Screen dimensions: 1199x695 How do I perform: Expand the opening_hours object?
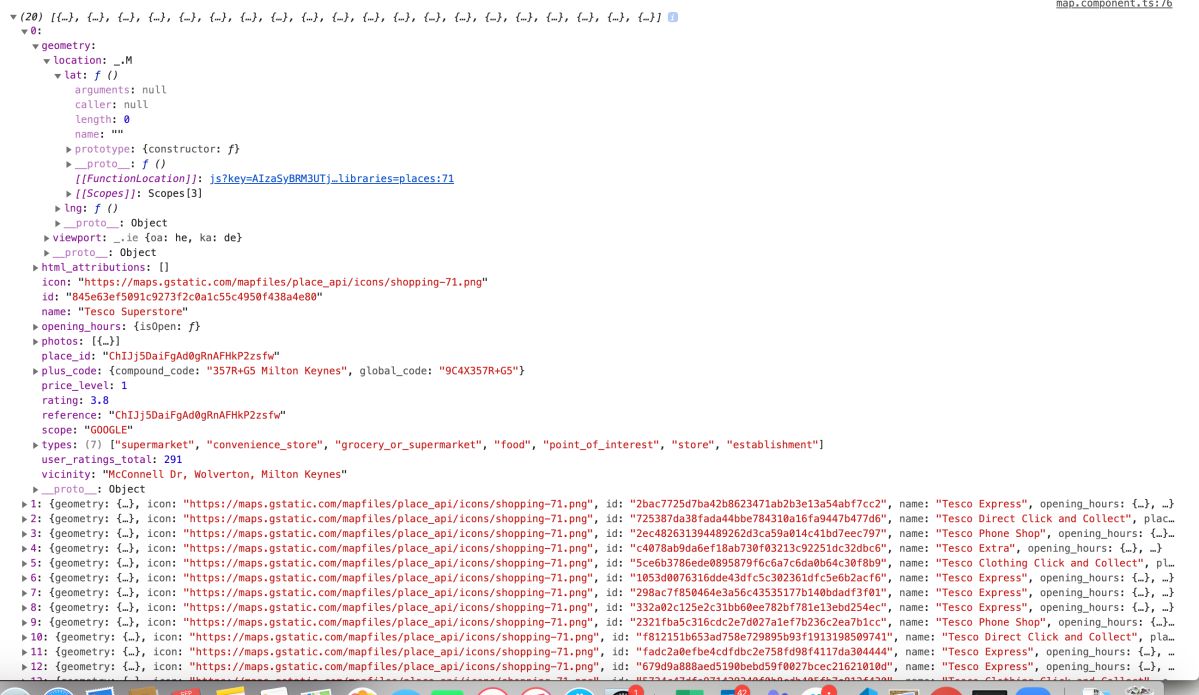point(35,326)
